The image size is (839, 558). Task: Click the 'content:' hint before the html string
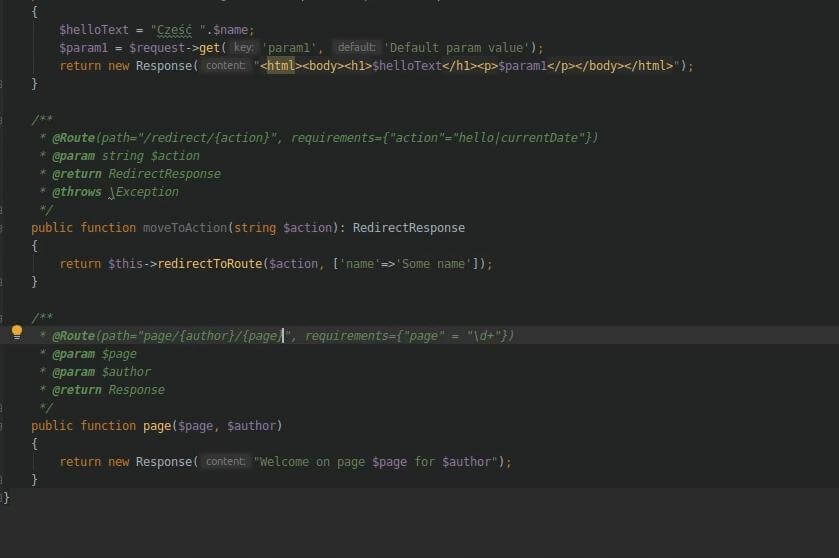click(x=226, y=66)
